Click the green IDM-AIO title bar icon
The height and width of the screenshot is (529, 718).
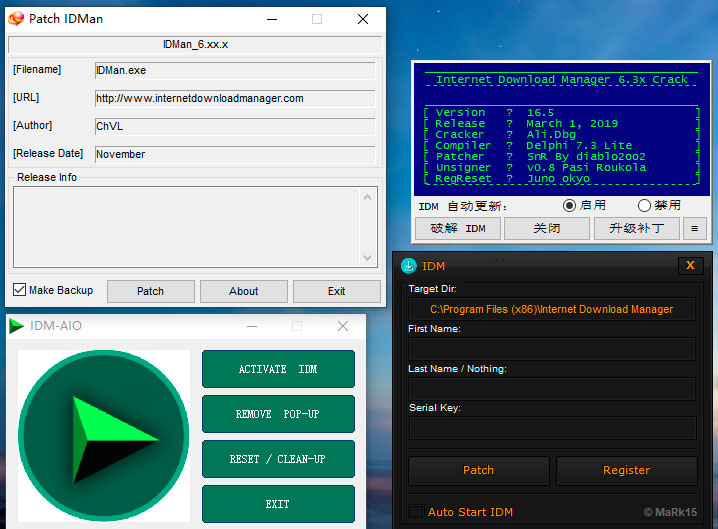pos(16,326)
